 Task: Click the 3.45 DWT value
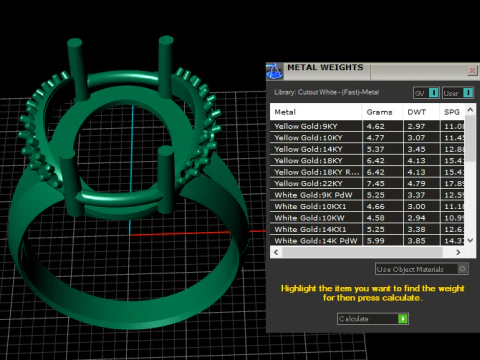pos(416,149)
